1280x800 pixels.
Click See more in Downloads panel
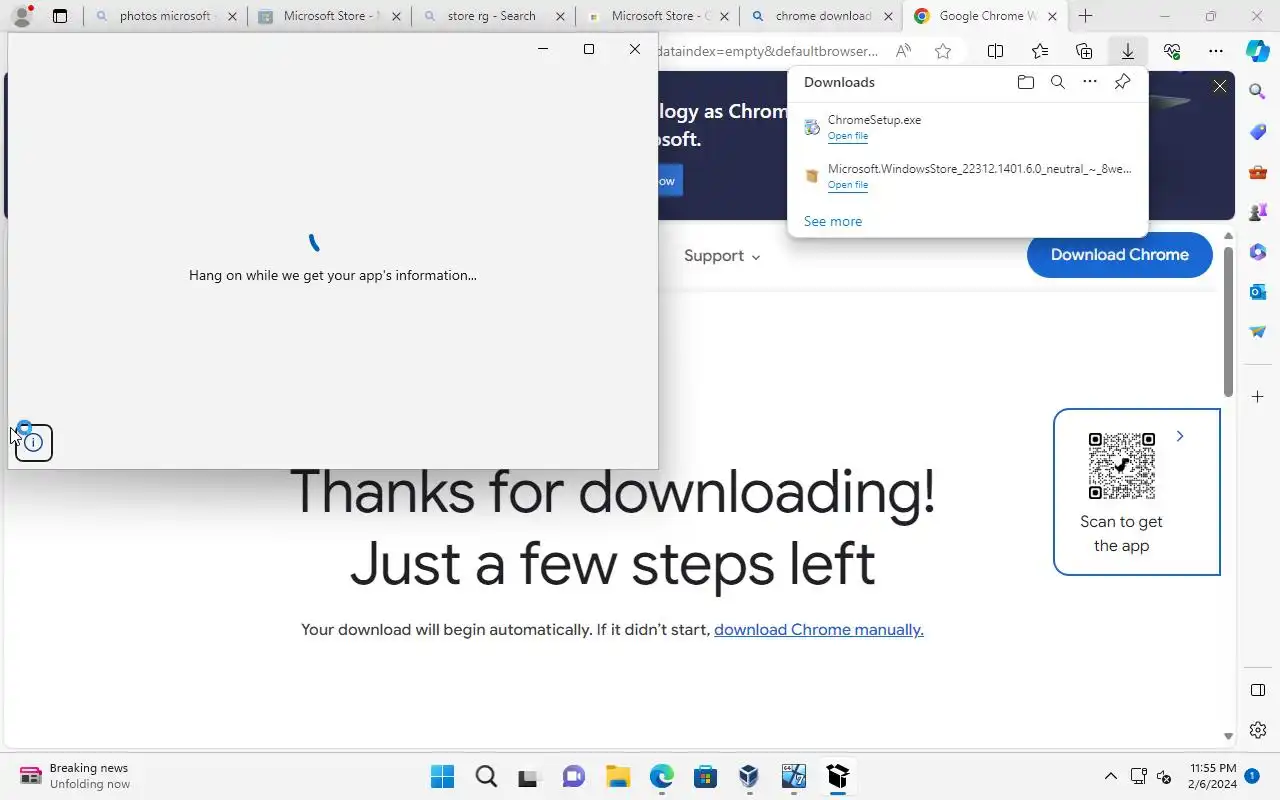point(833,221)
